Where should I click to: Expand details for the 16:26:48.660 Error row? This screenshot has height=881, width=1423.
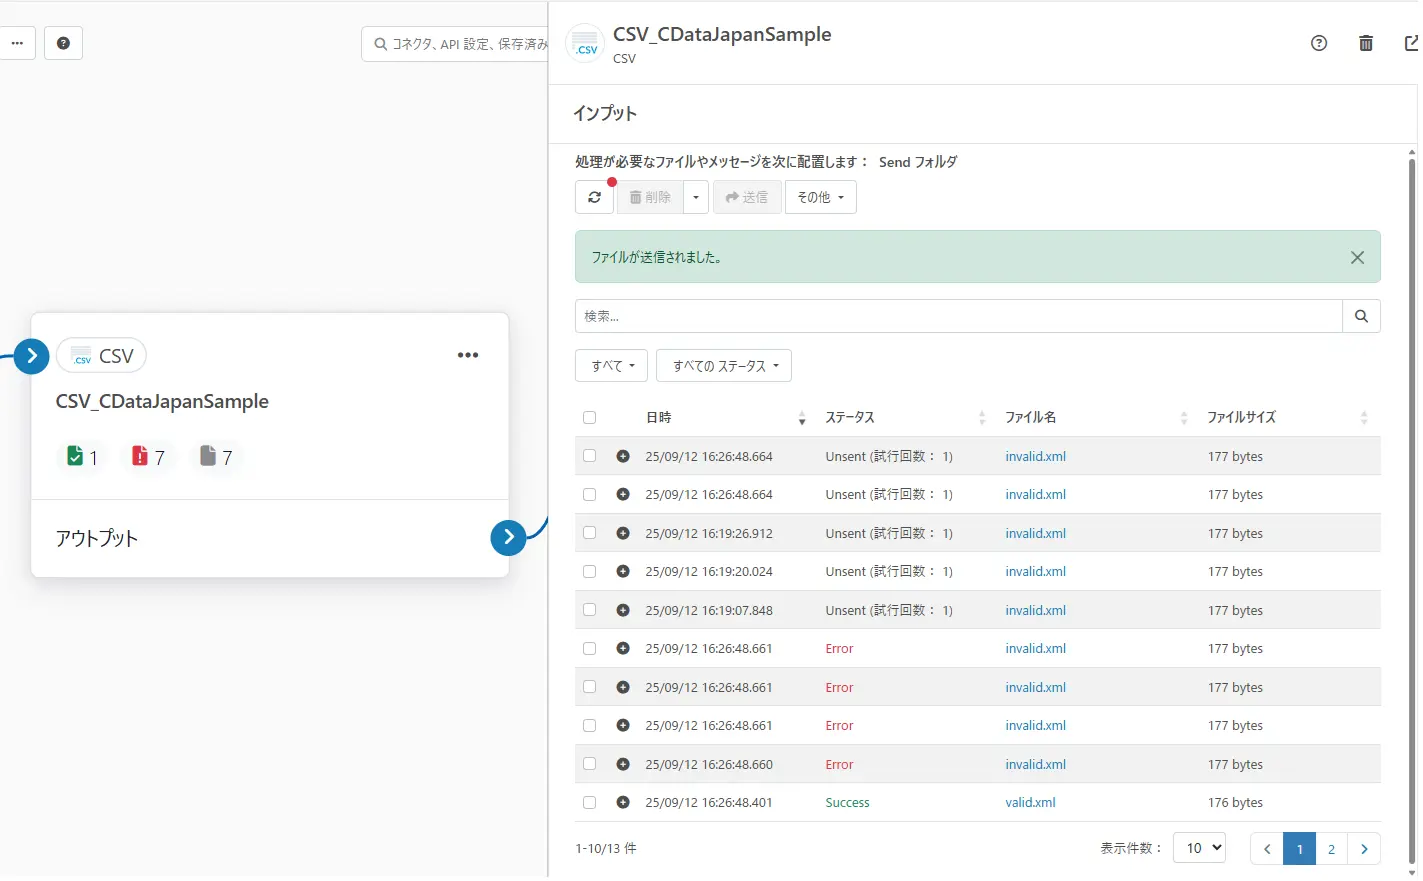point(623,764)
